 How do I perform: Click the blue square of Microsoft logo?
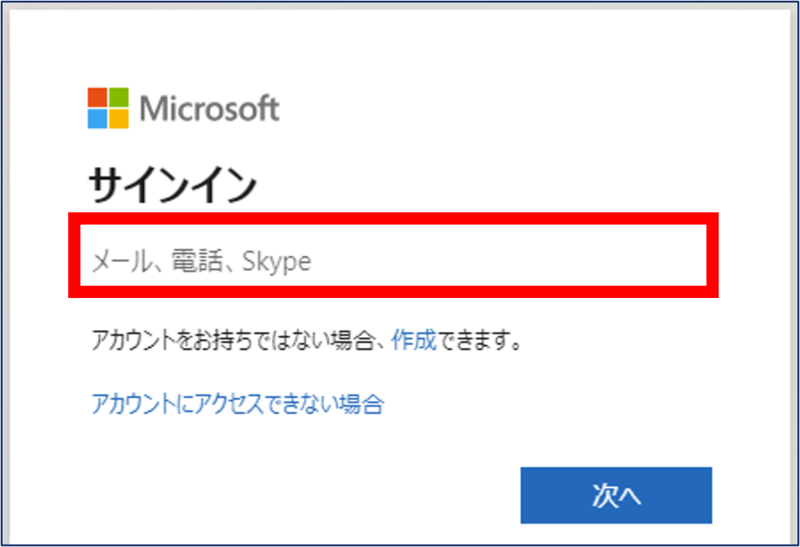click(97, 118)
